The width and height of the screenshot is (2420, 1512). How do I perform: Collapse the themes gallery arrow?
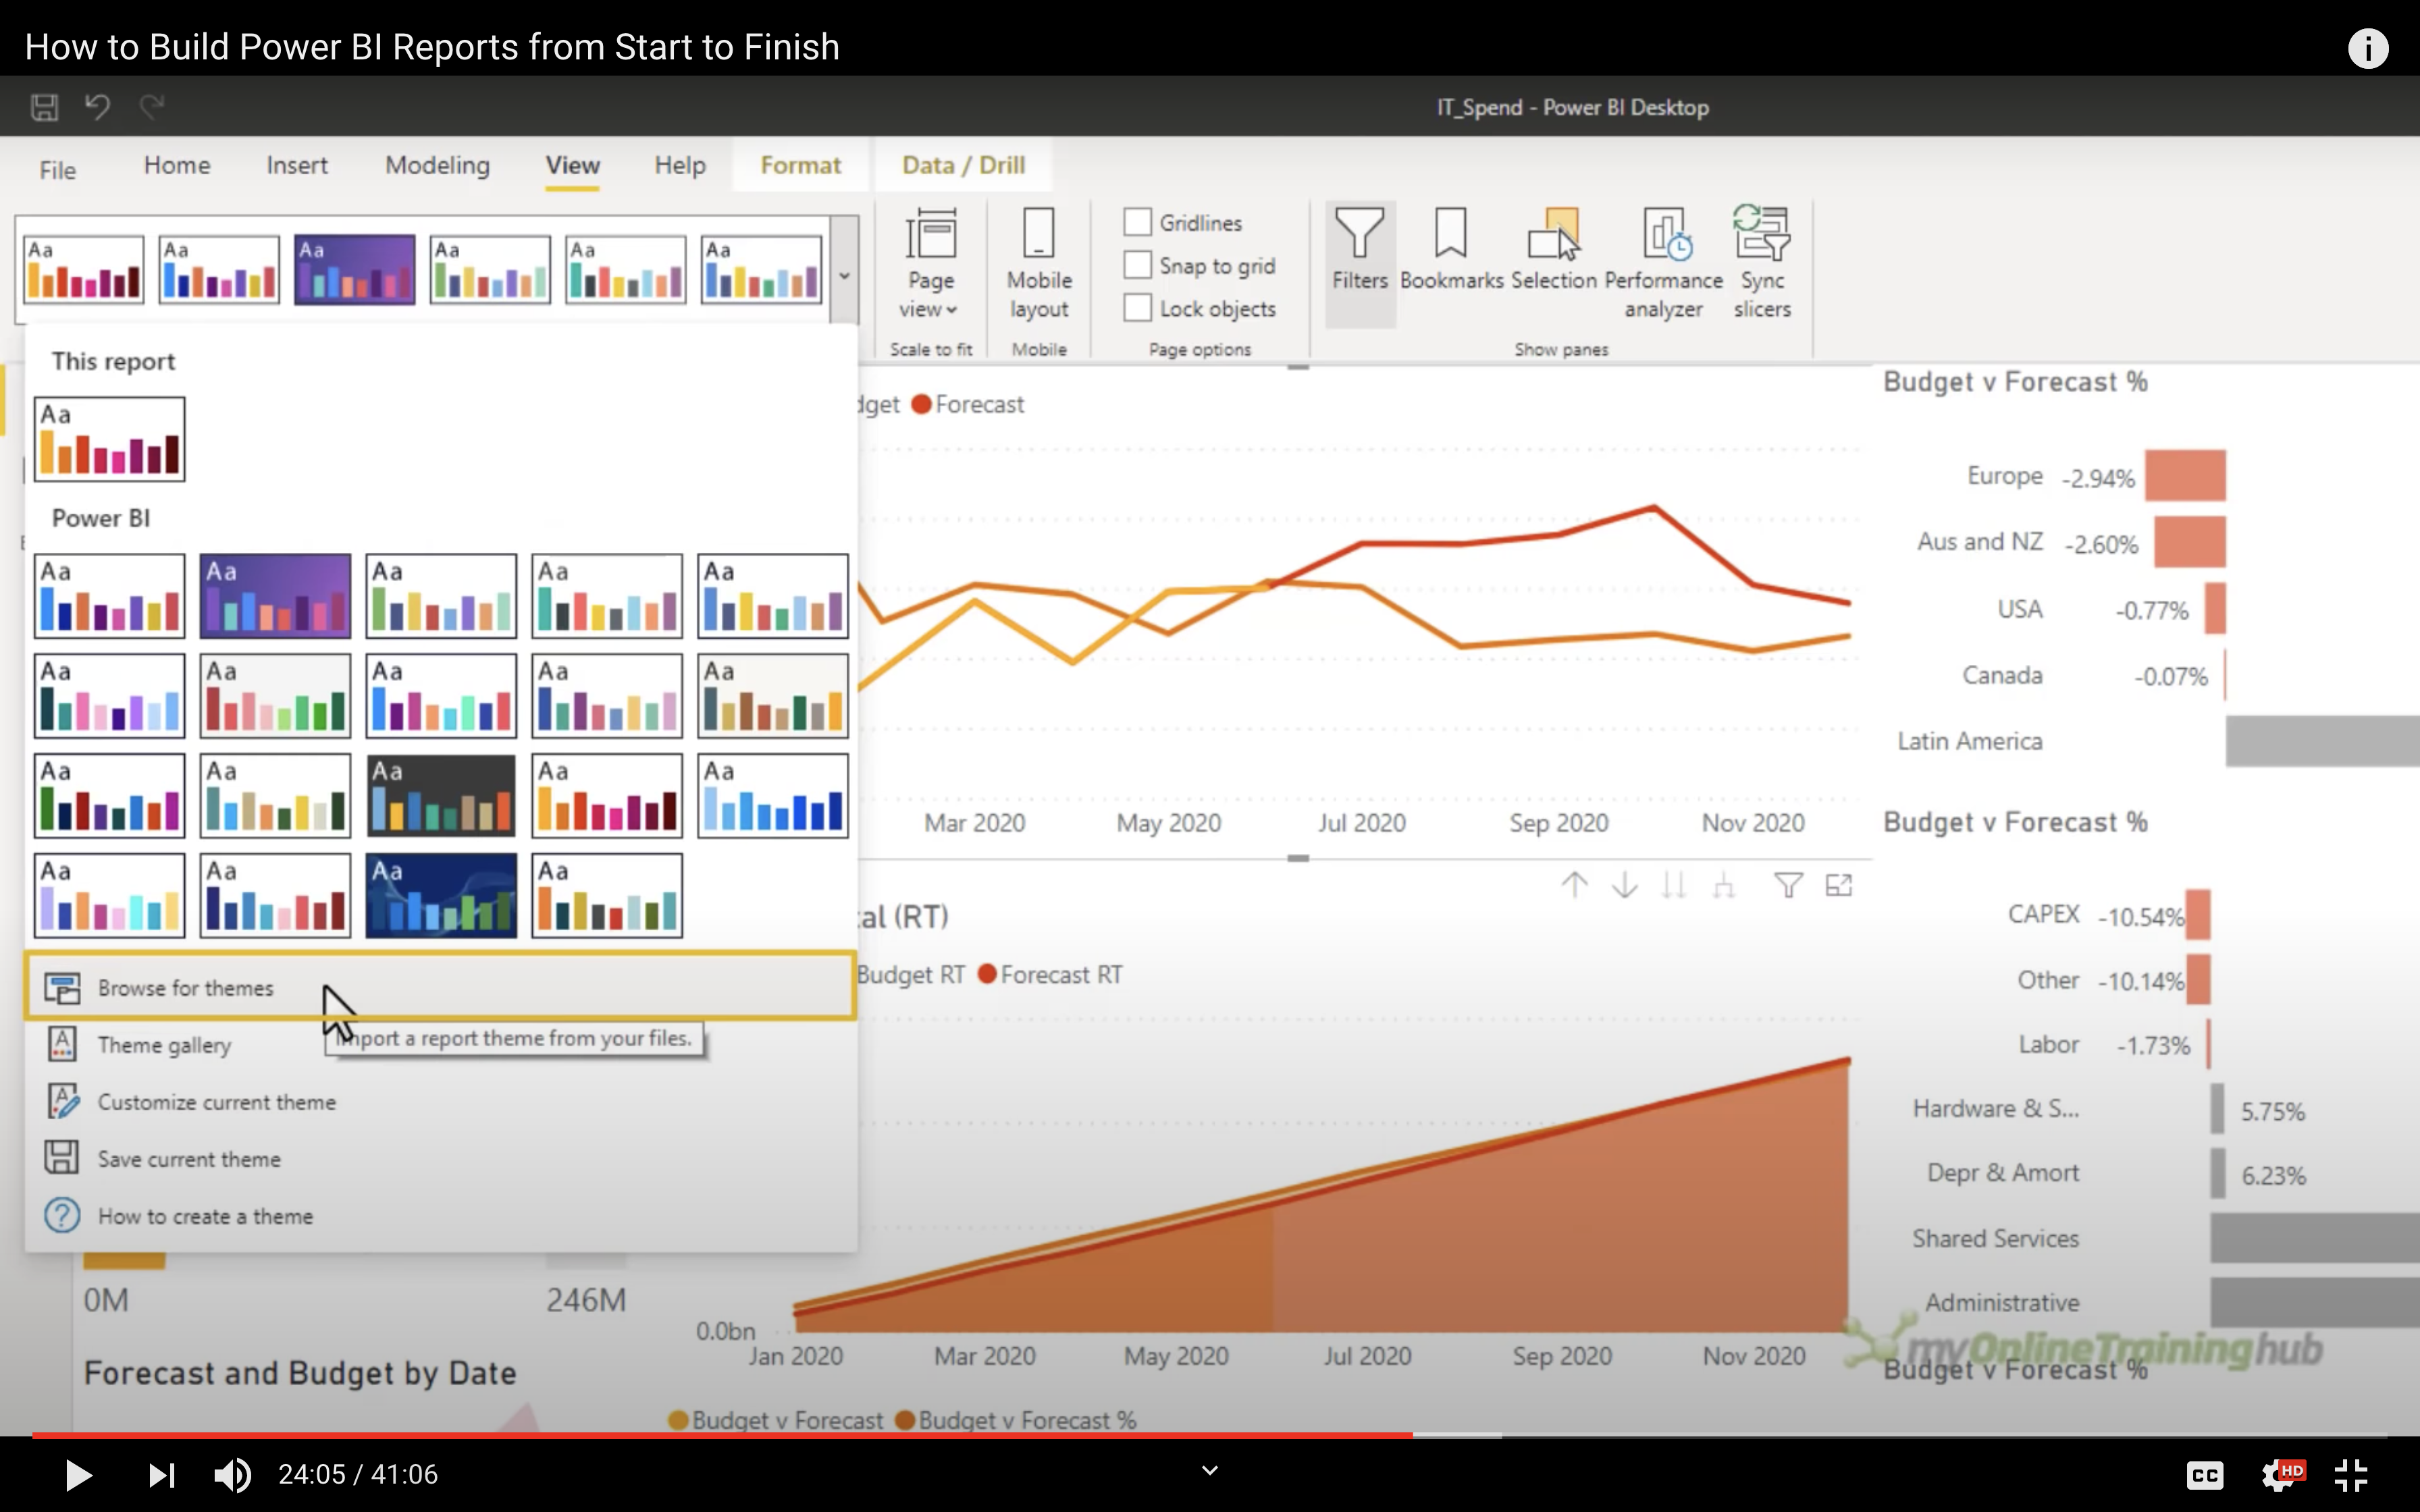[x=844, y=275]
